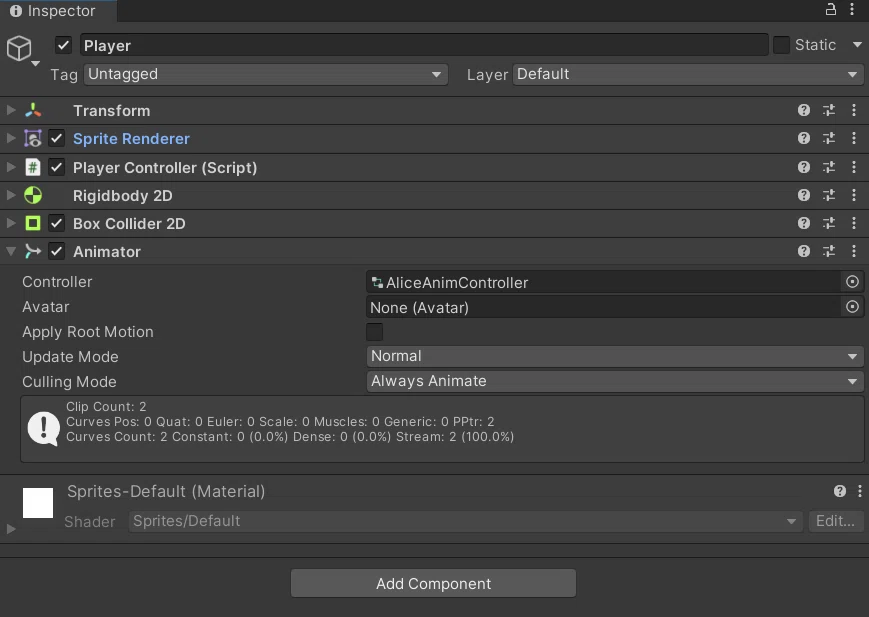The image size is (869, 617).
Task: Click the Player name input field
Action: [x=424, y=45]
